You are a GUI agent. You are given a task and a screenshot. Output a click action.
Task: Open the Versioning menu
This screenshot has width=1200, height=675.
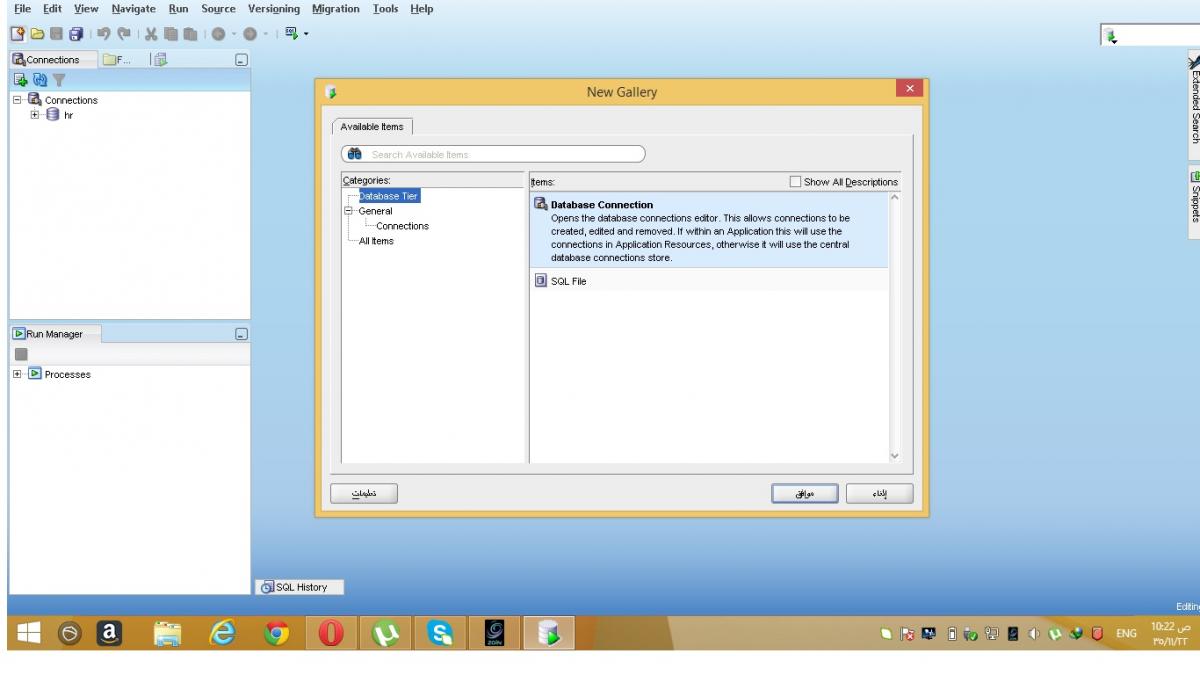point(273,9)
